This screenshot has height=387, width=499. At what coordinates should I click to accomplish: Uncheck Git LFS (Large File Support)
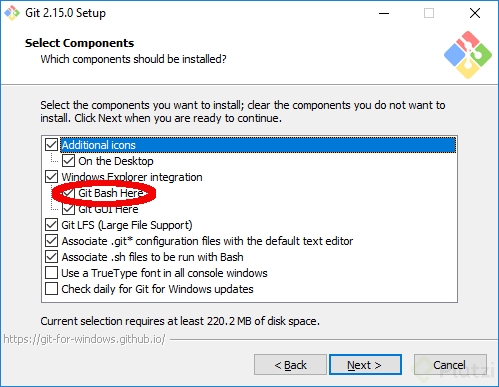pyautogui.click(x=51, y=225)
